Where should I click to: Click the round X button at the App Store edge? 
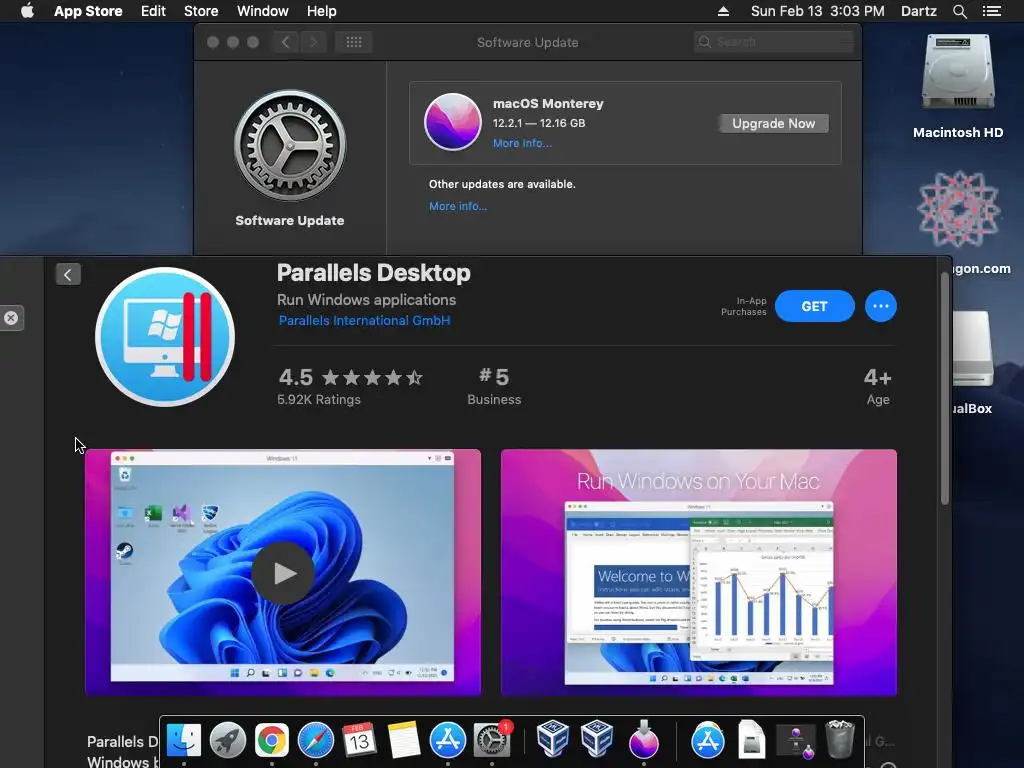click(x=11, y=318)
